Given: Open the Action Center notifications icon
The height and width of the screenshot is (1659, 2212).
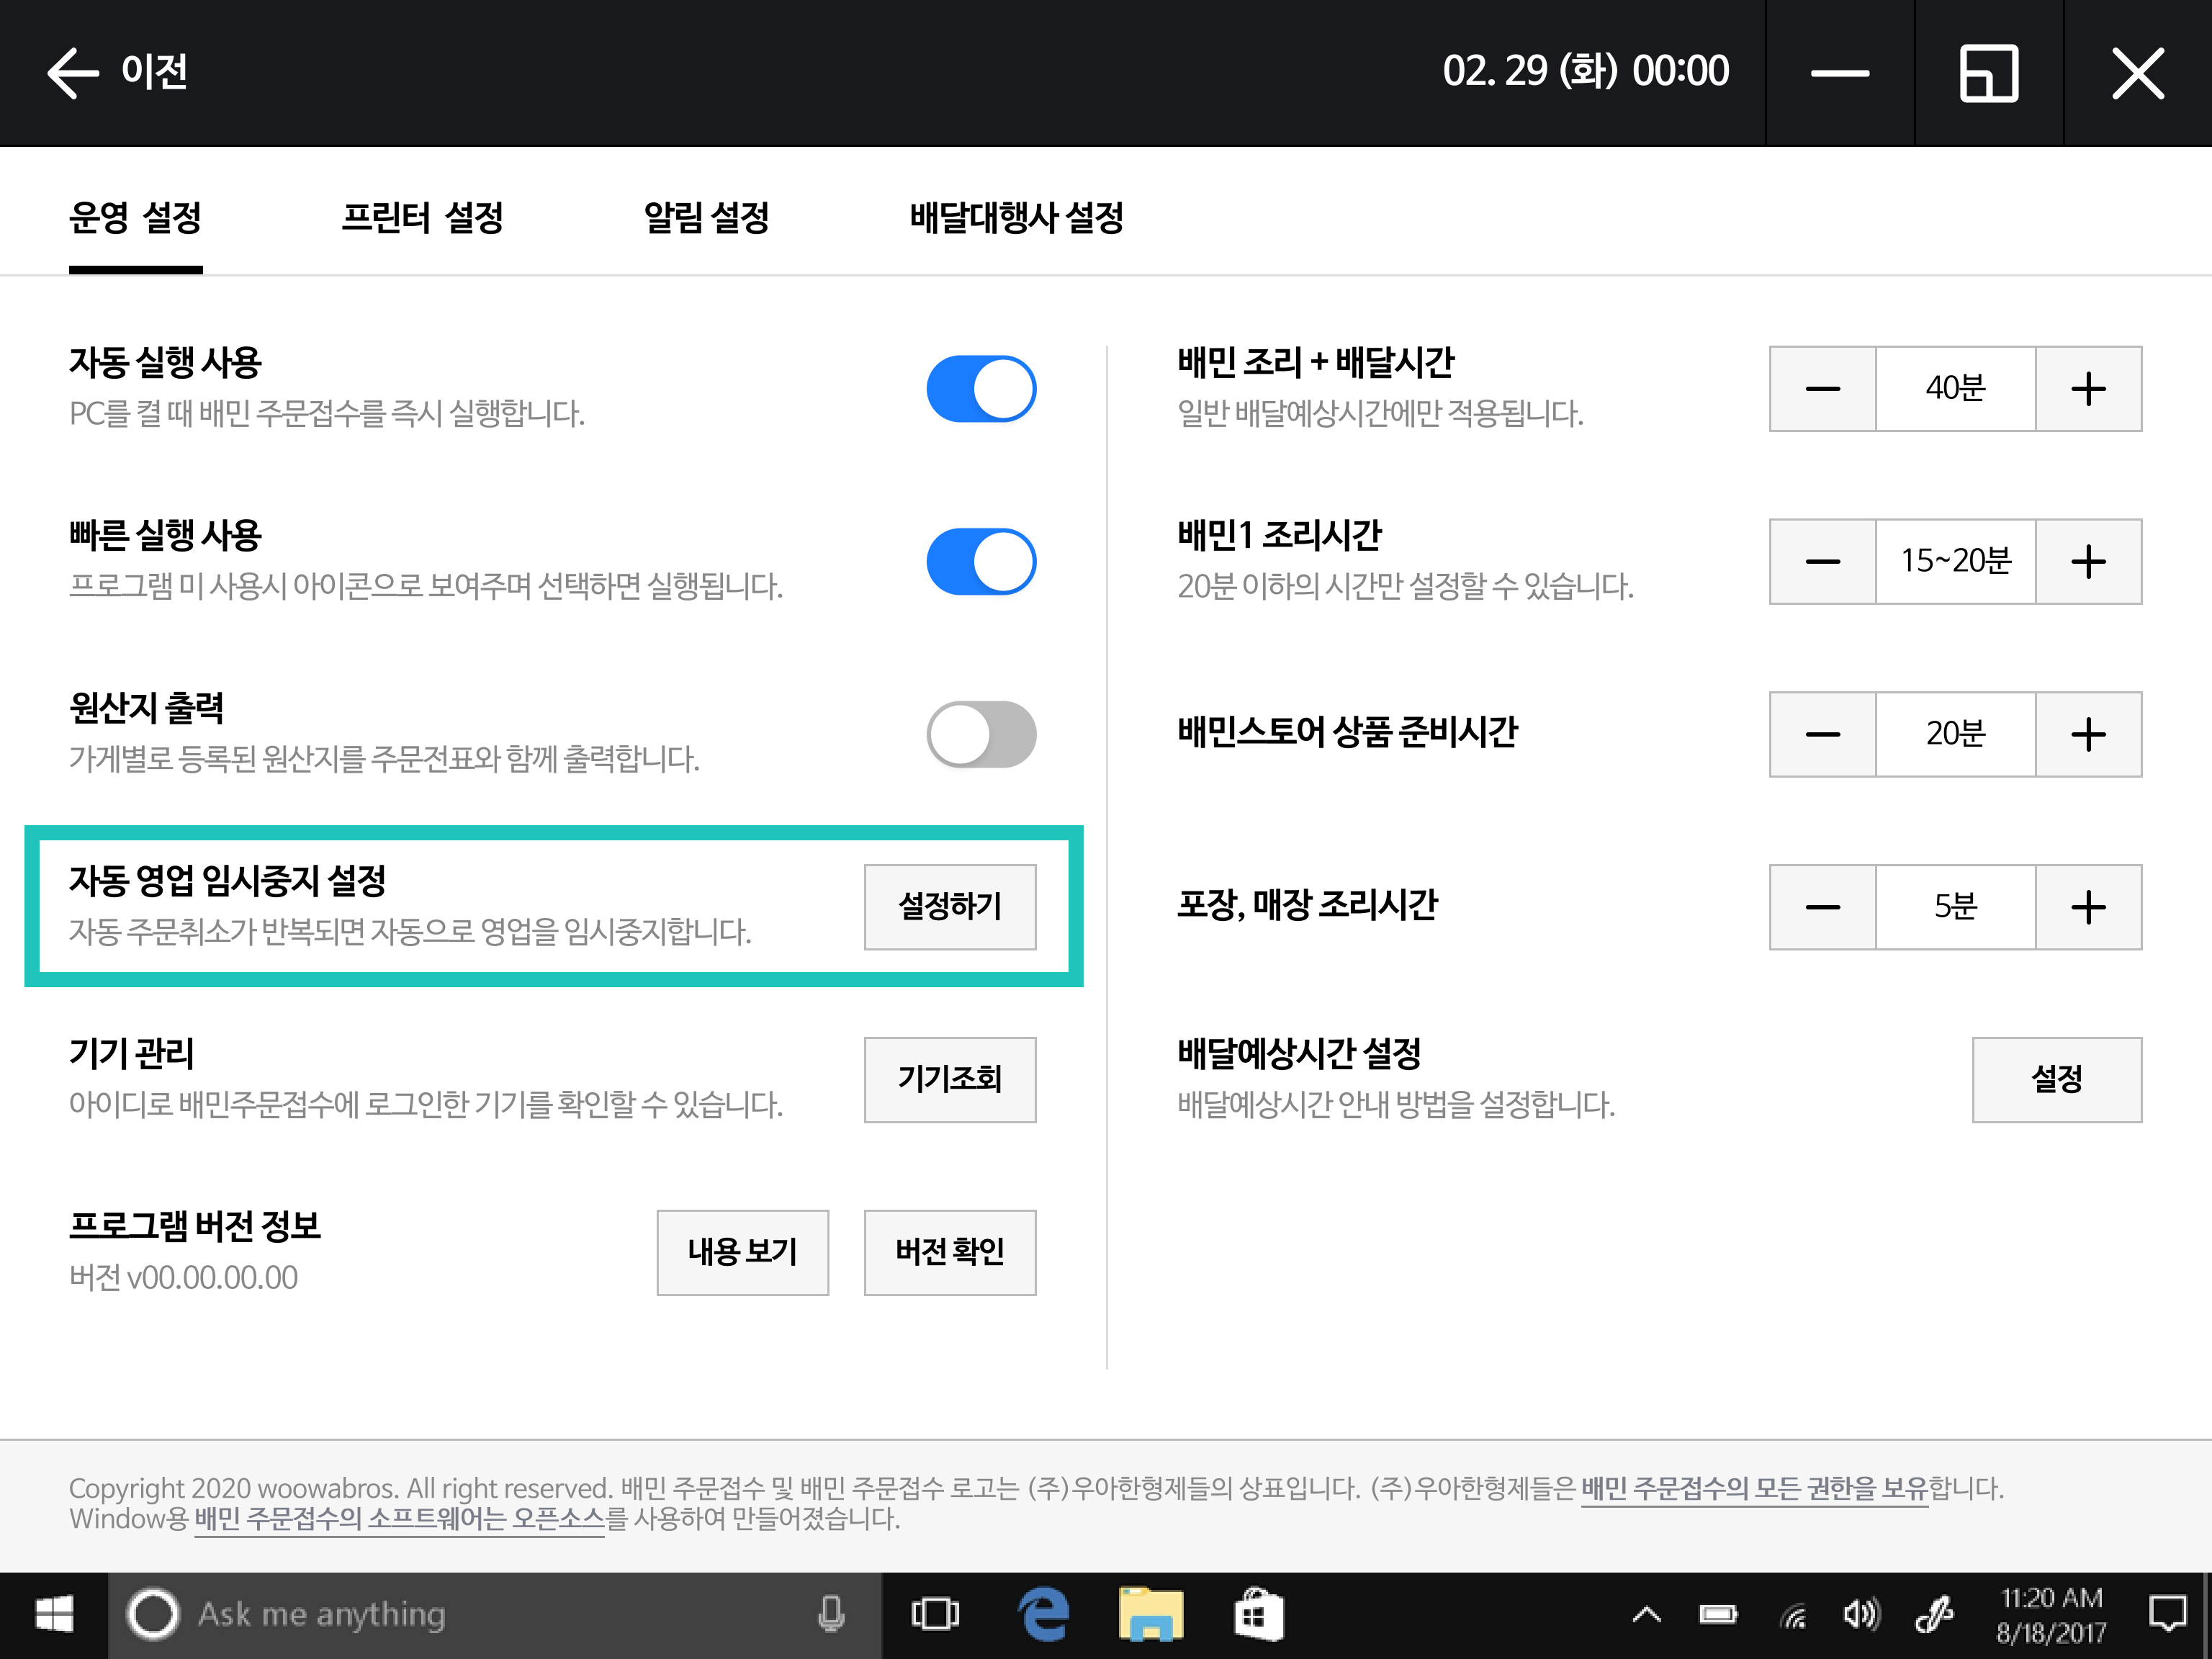Looking at the screenshot, I should click(x=2167, y=1615).
